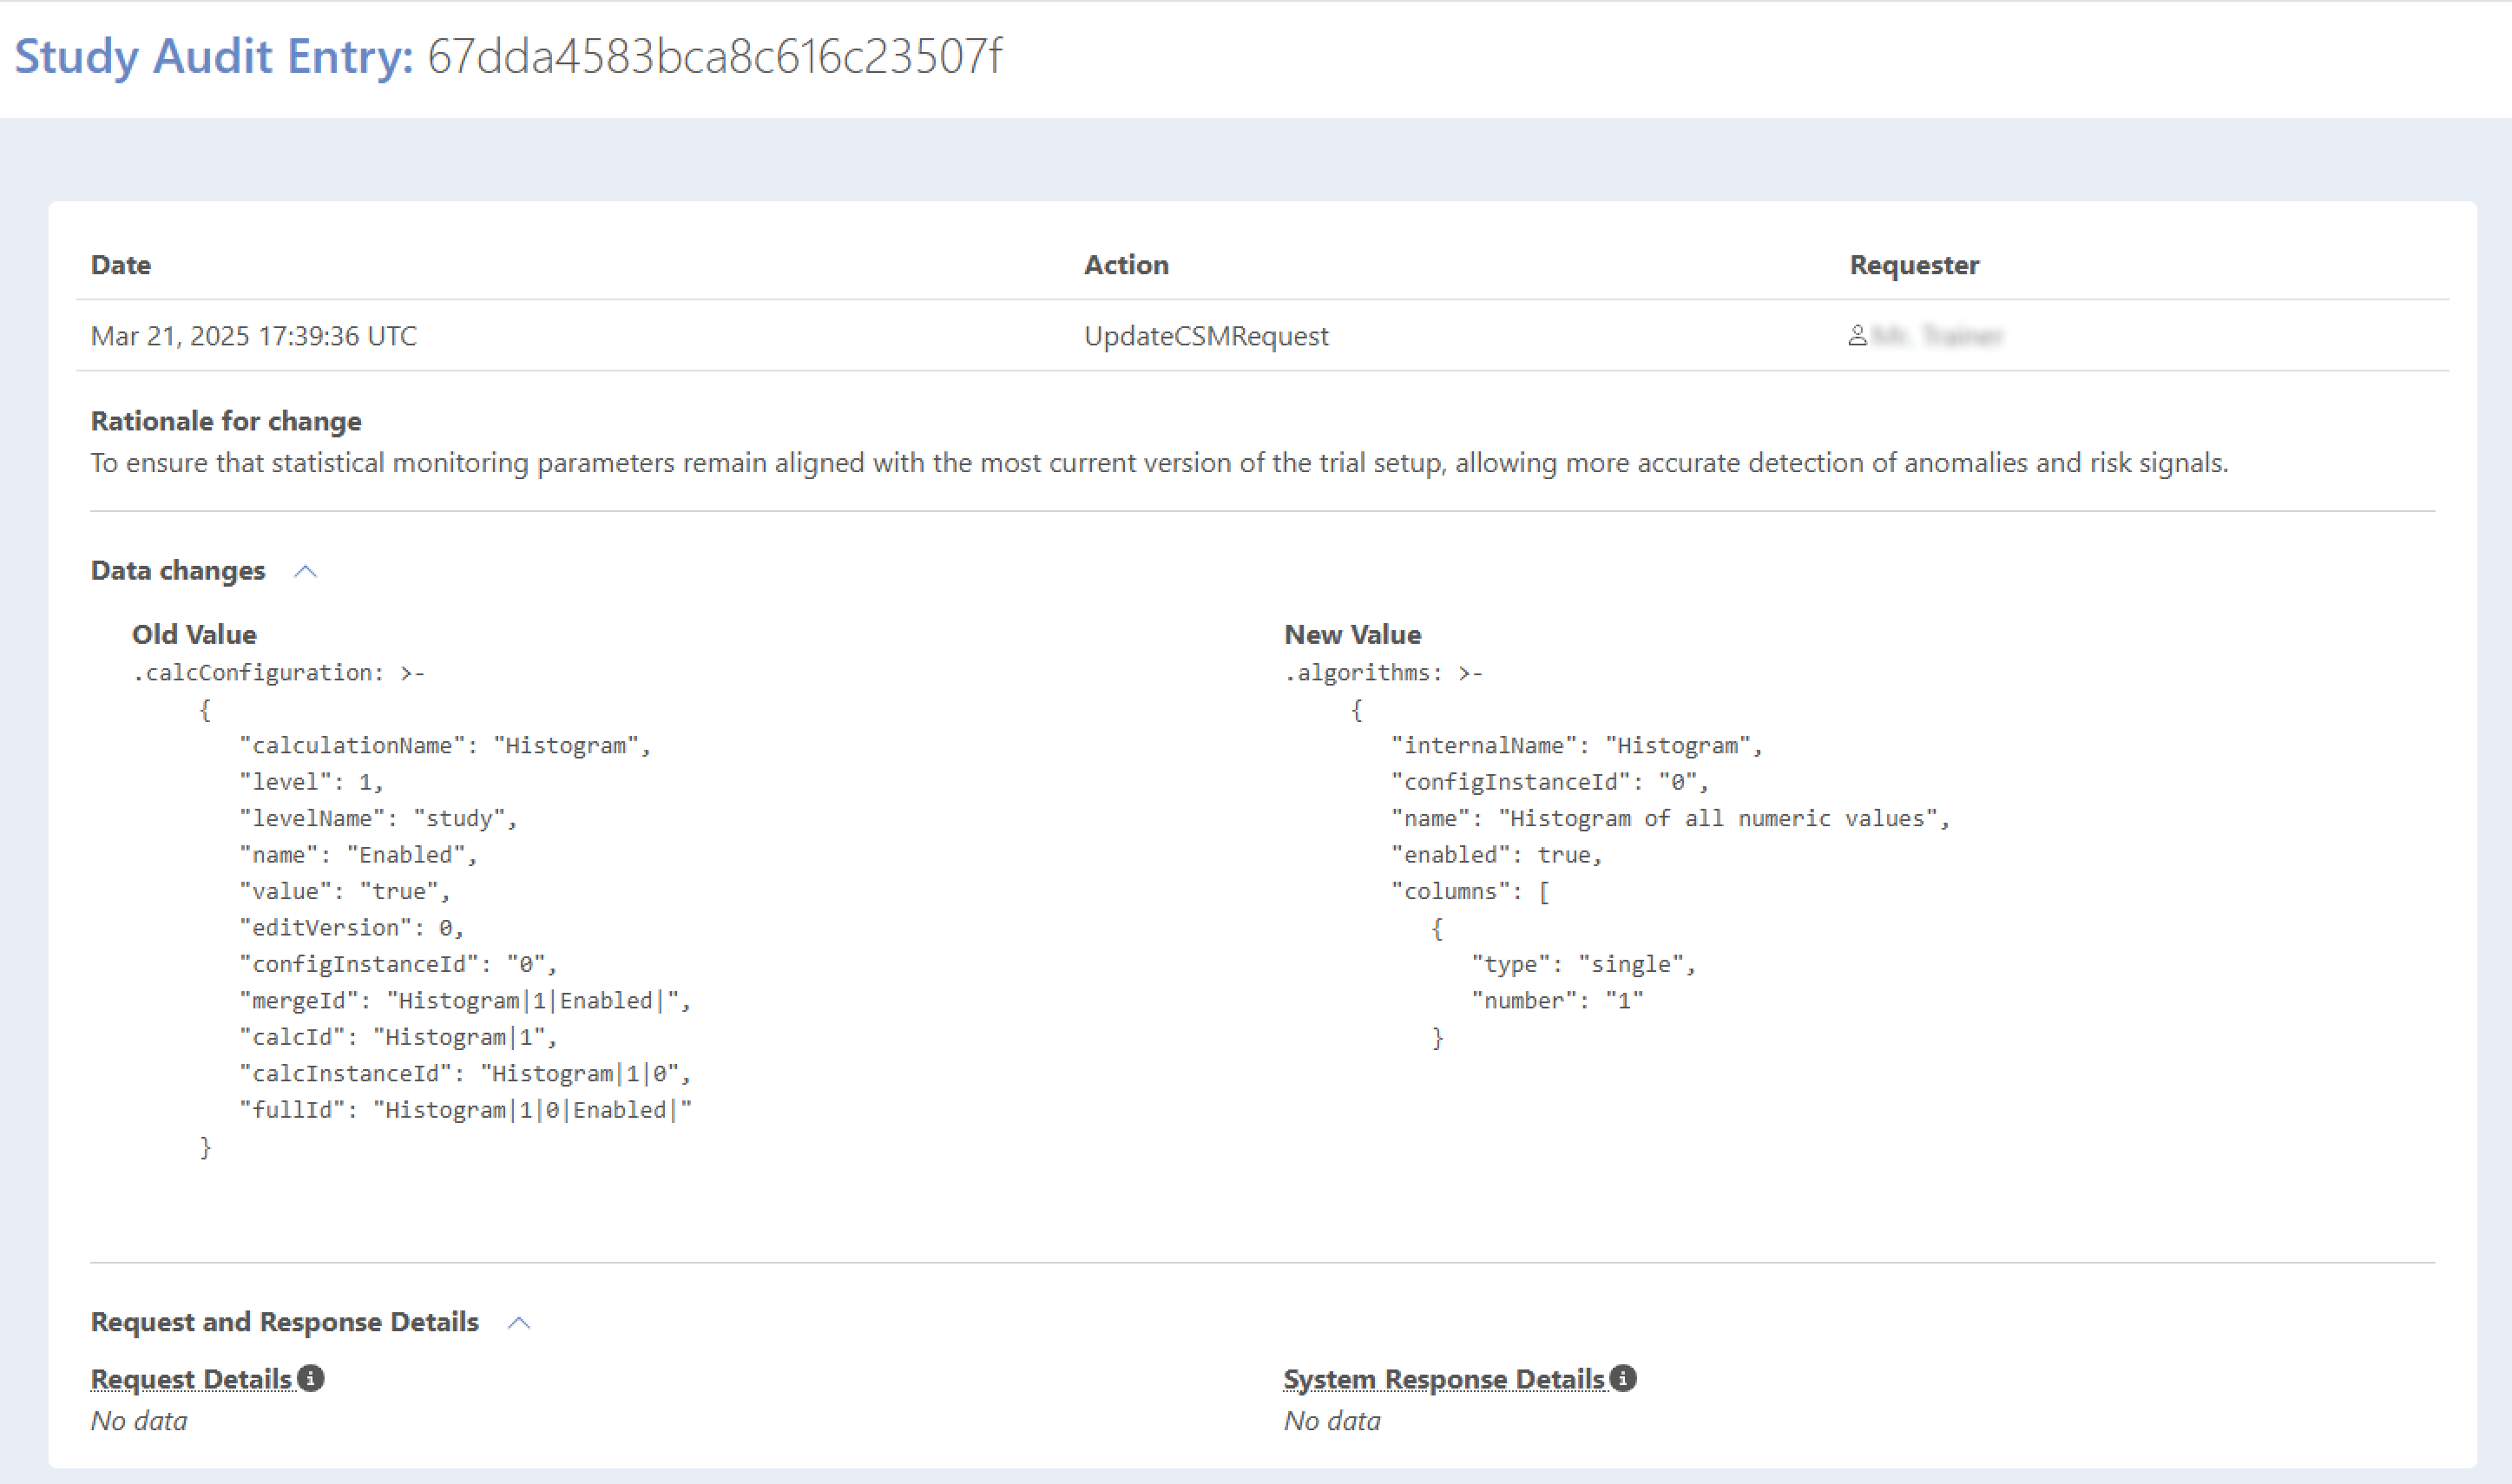Select the Date column header
The height and width of the screenshot is (1484, 2512).
tap(121, 265)
